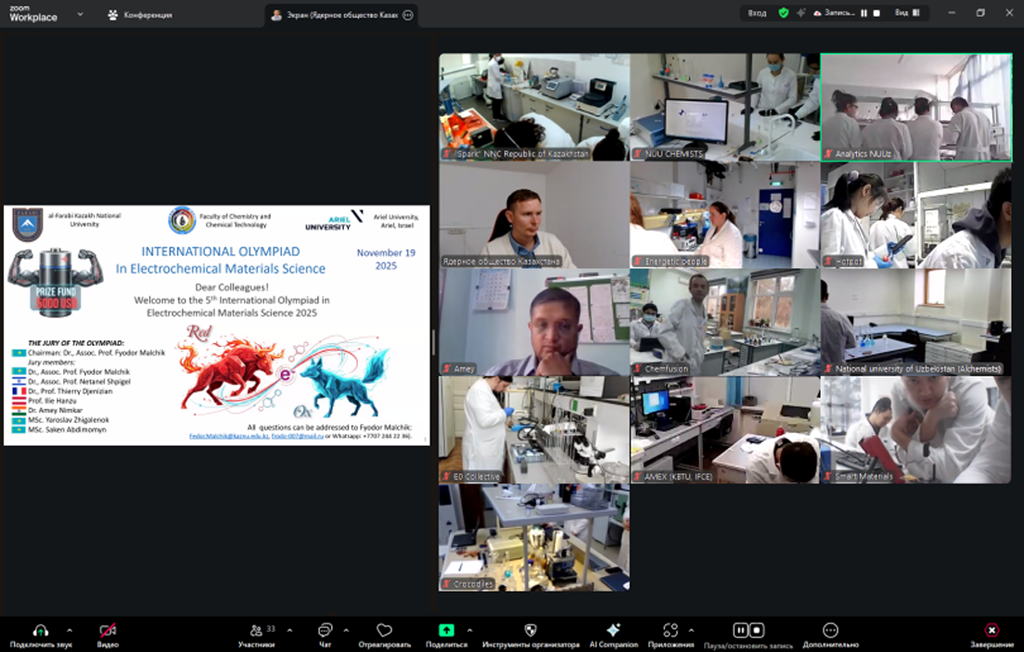Open the Приложения (Apps) icon
The height and width of the screenshot is (652, 1024).
click(x=670, y=630)
